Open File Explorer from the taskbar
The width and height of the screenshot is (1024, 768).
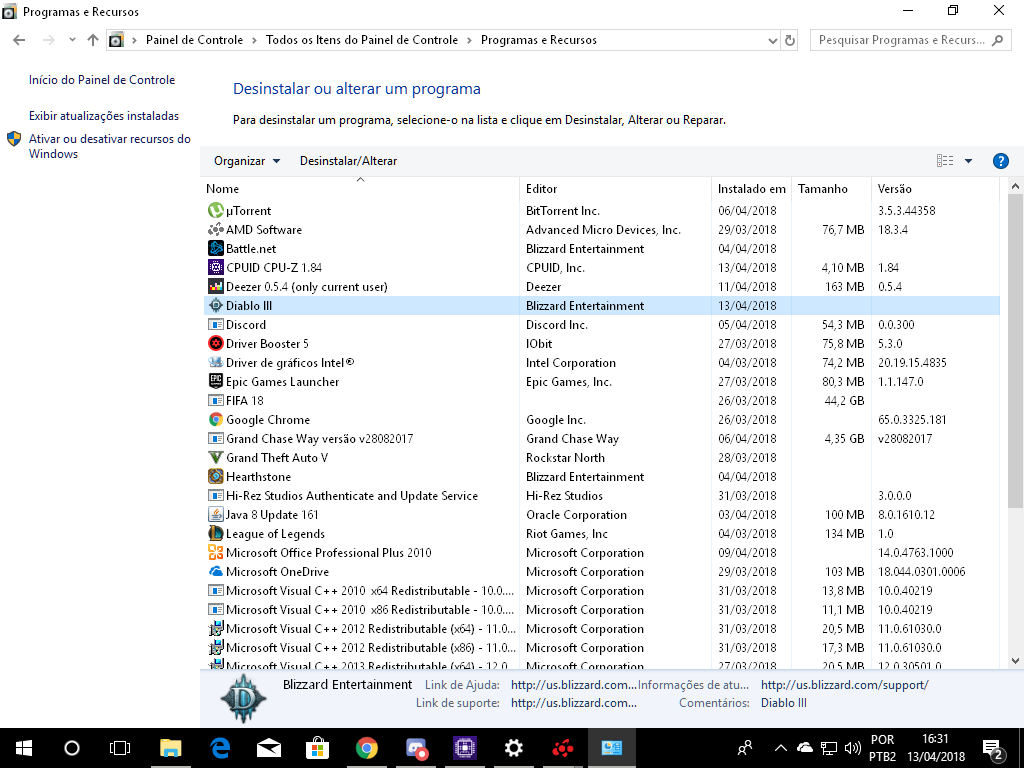[170, 748]
